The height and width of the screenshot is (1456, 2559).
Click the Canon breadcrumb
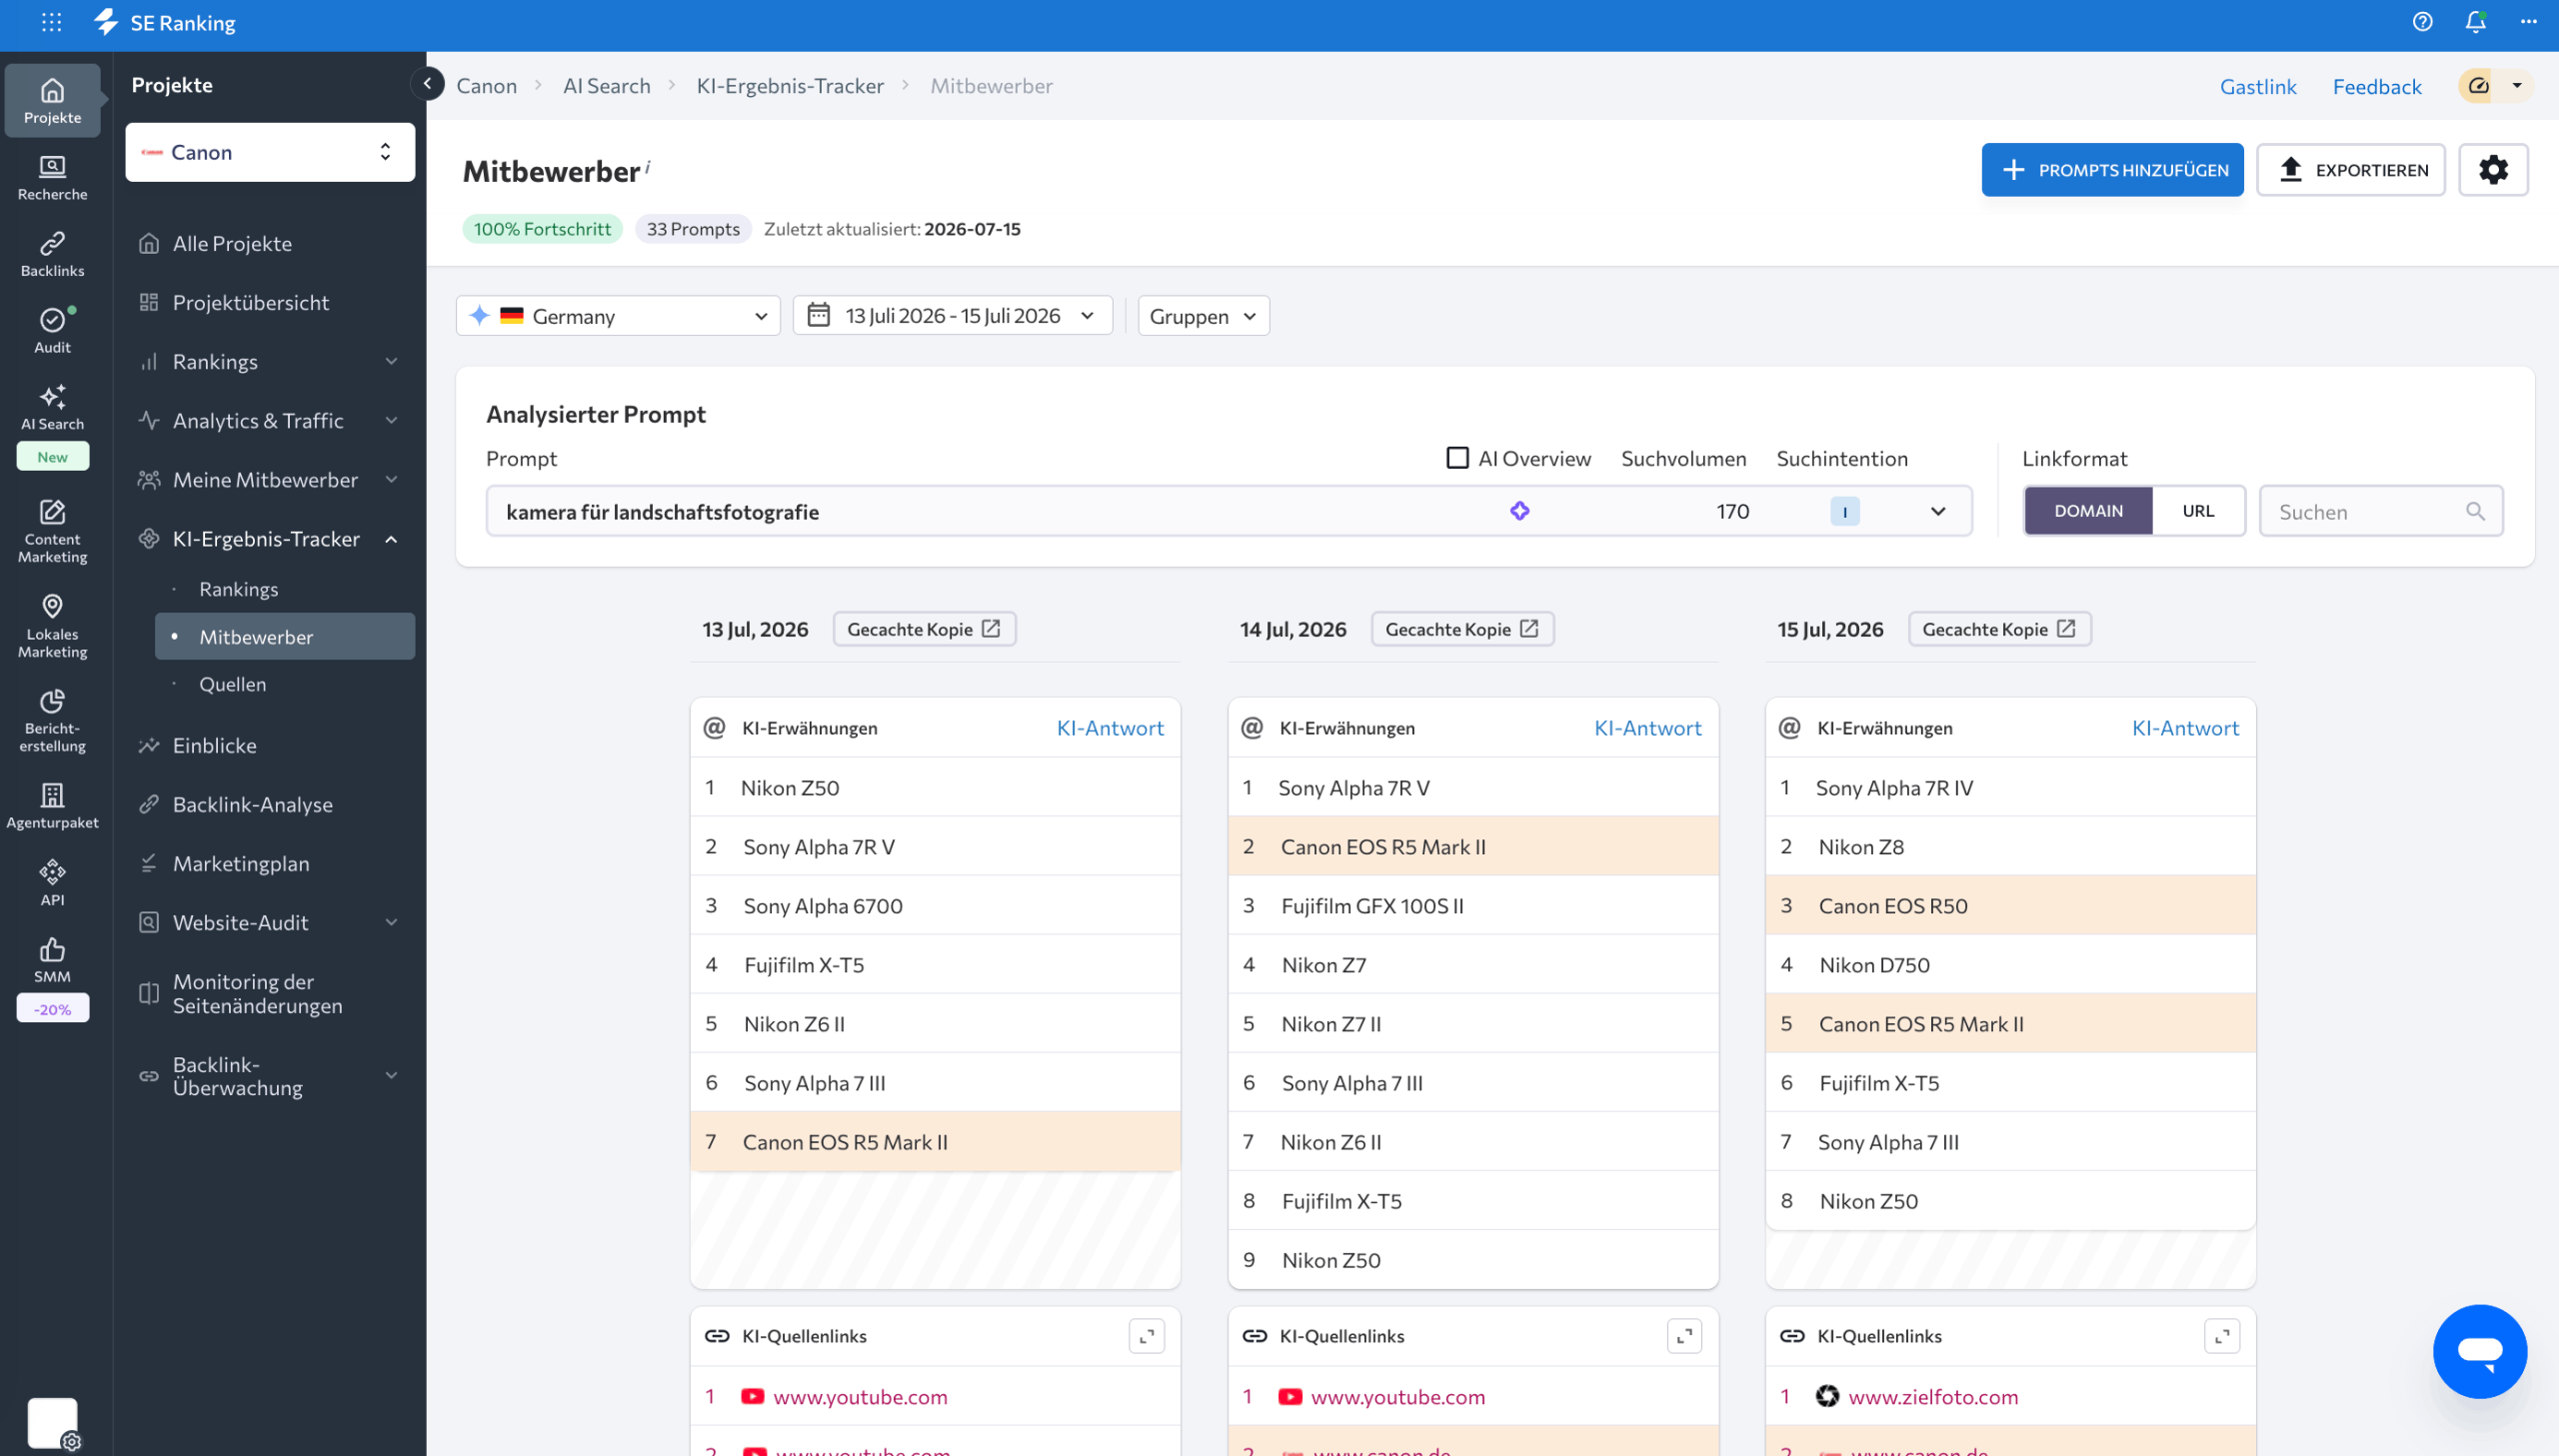(487, 86)
